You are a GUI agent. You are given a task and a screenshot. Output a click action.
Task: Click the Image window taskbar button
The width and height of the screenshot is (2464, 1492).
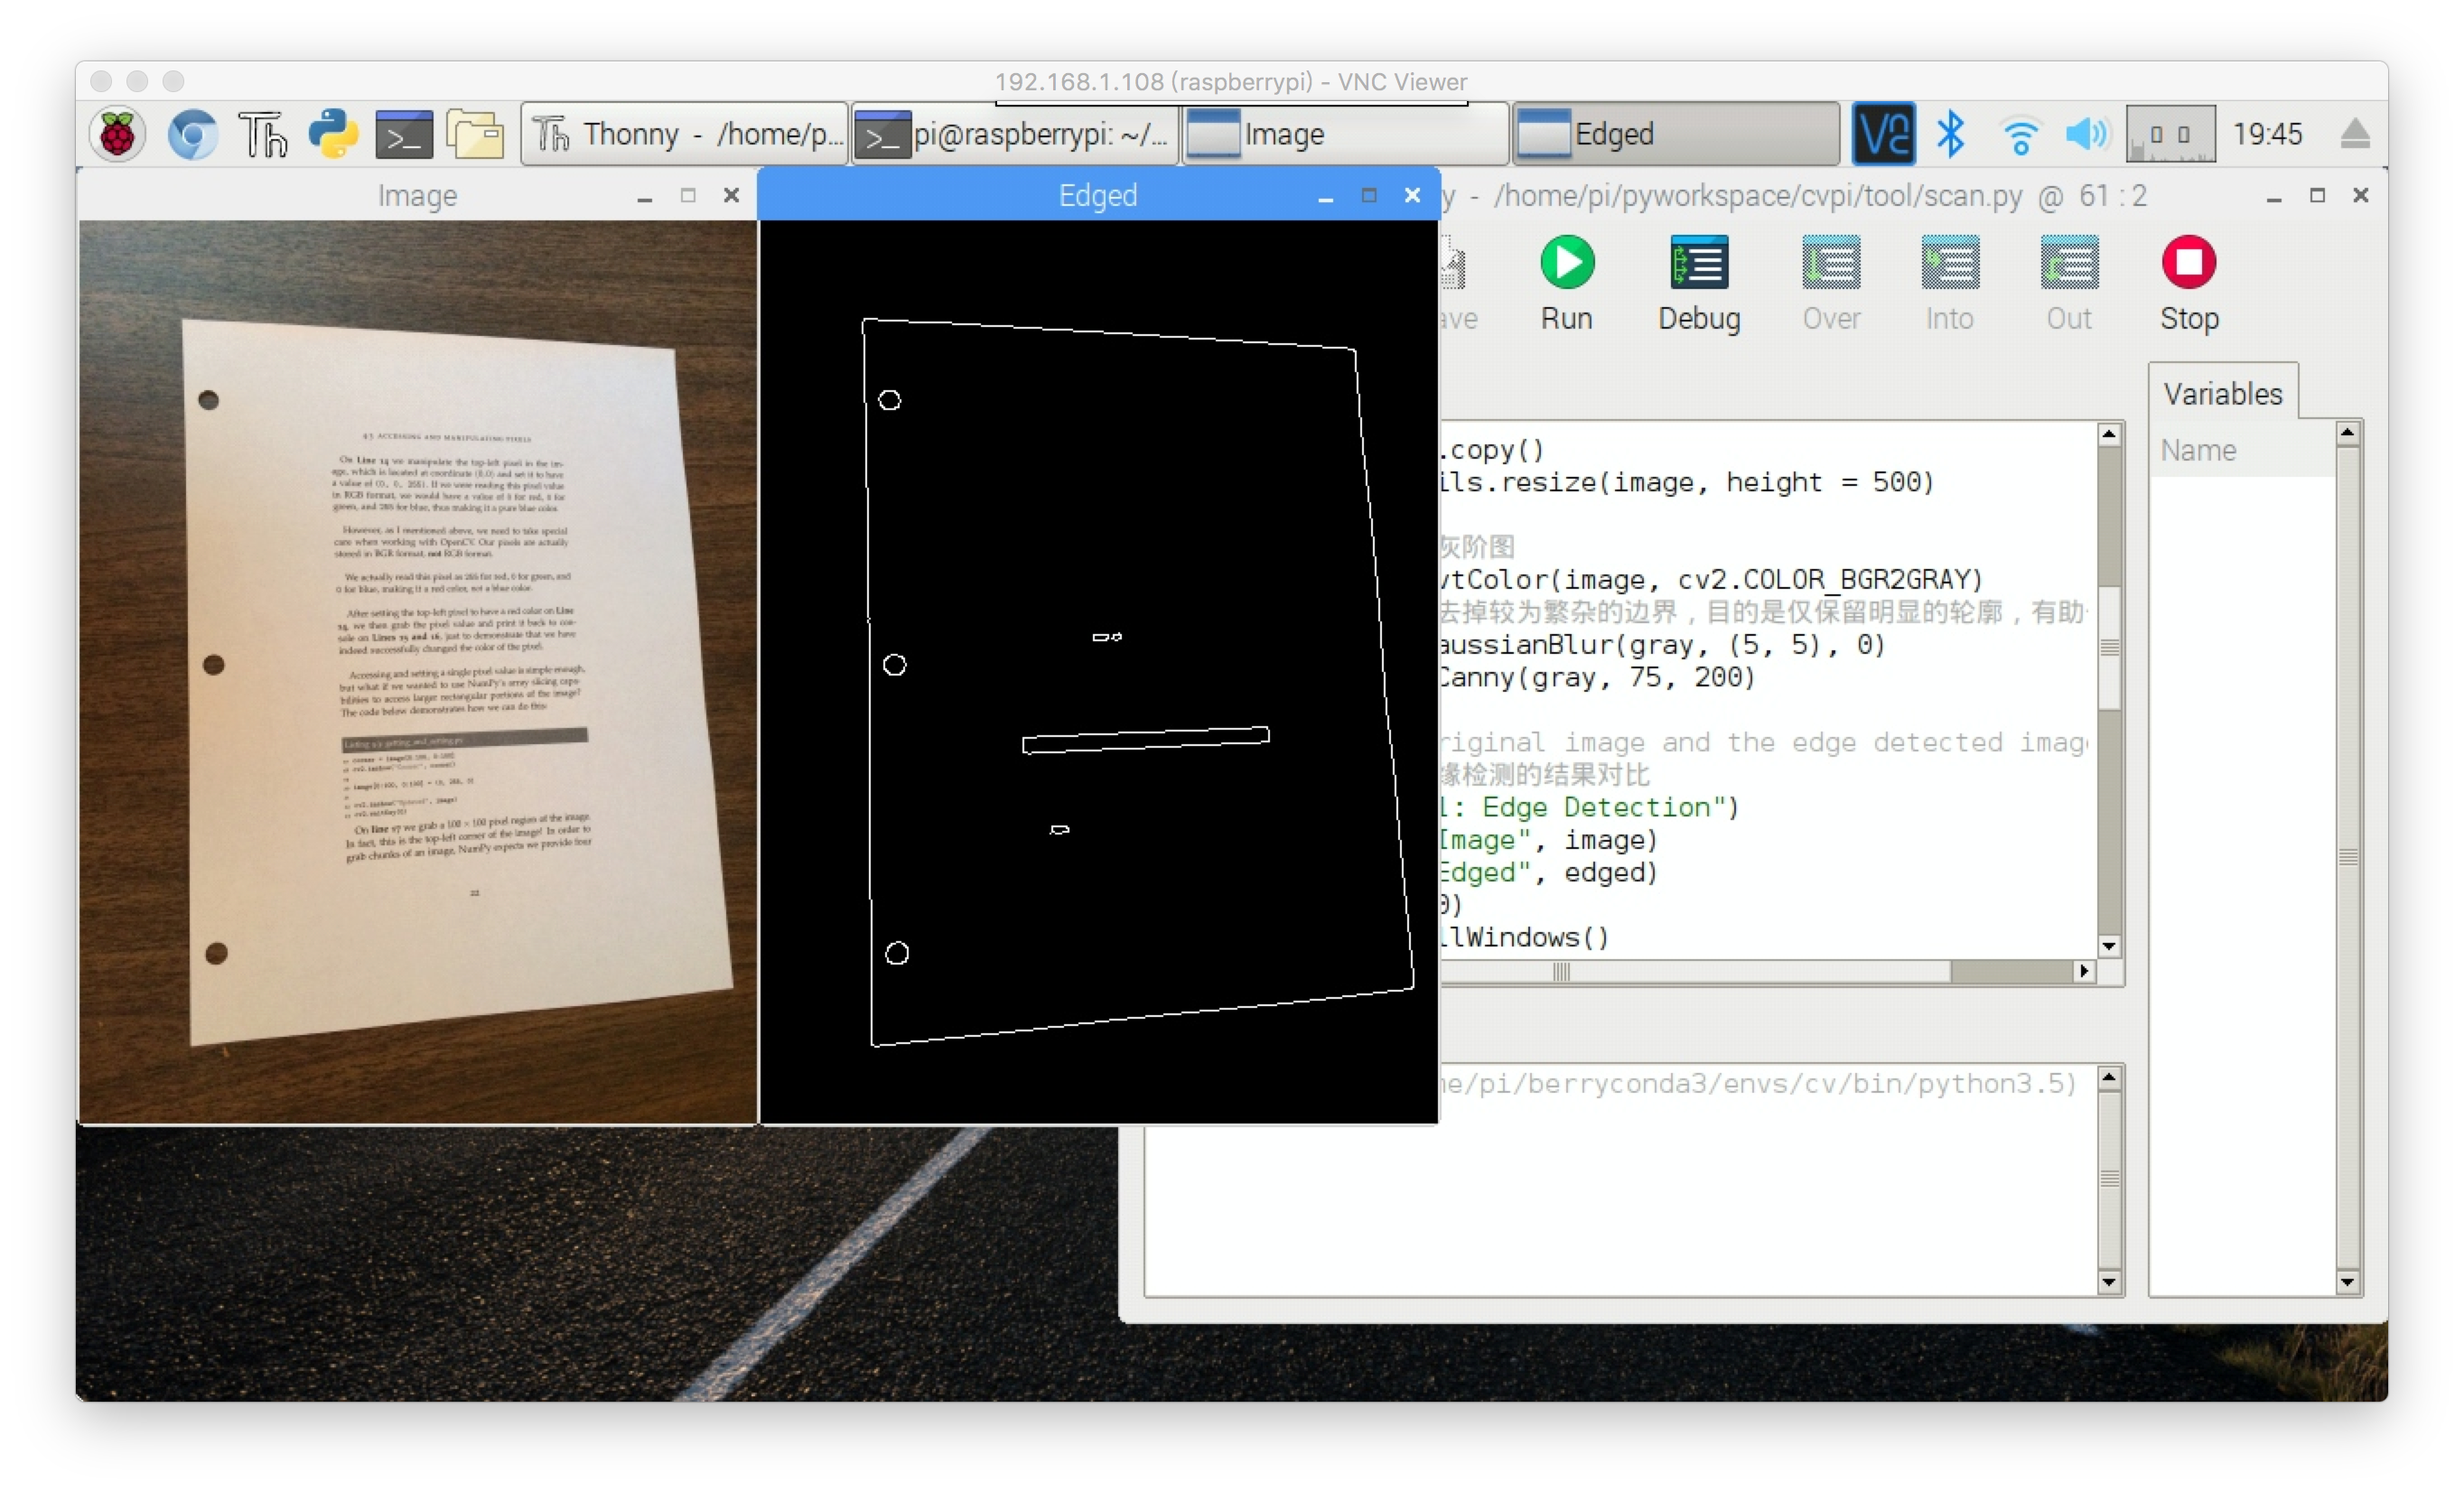click(1343, 134)
